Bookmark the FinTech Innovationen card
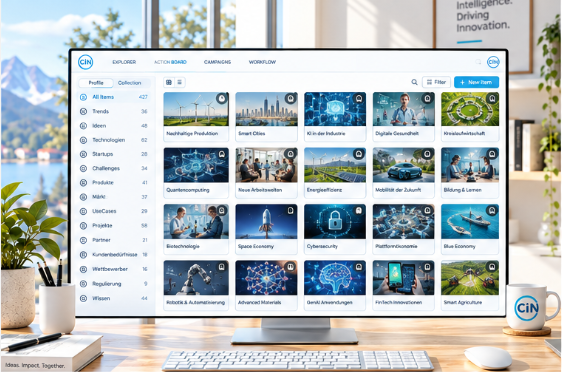Viewport: 562px width, 372px height. tap(427, 267)
